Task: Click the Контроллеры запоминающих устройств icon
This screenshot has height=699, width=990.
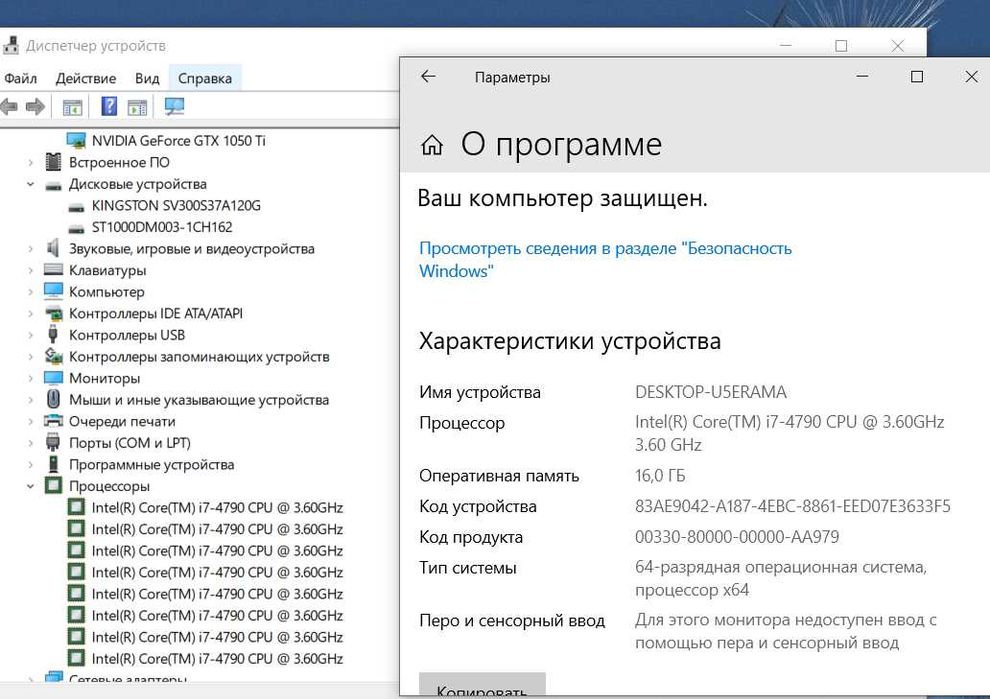Action: [x=54, y=356]
